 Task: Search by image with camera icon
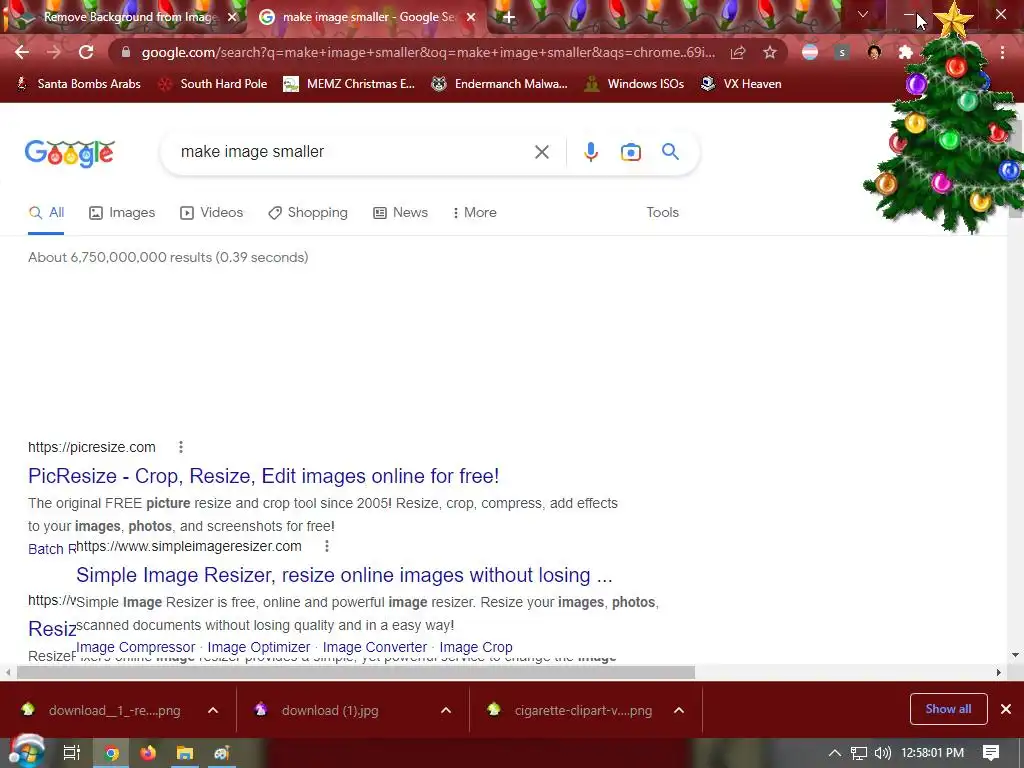pos(630,152)
